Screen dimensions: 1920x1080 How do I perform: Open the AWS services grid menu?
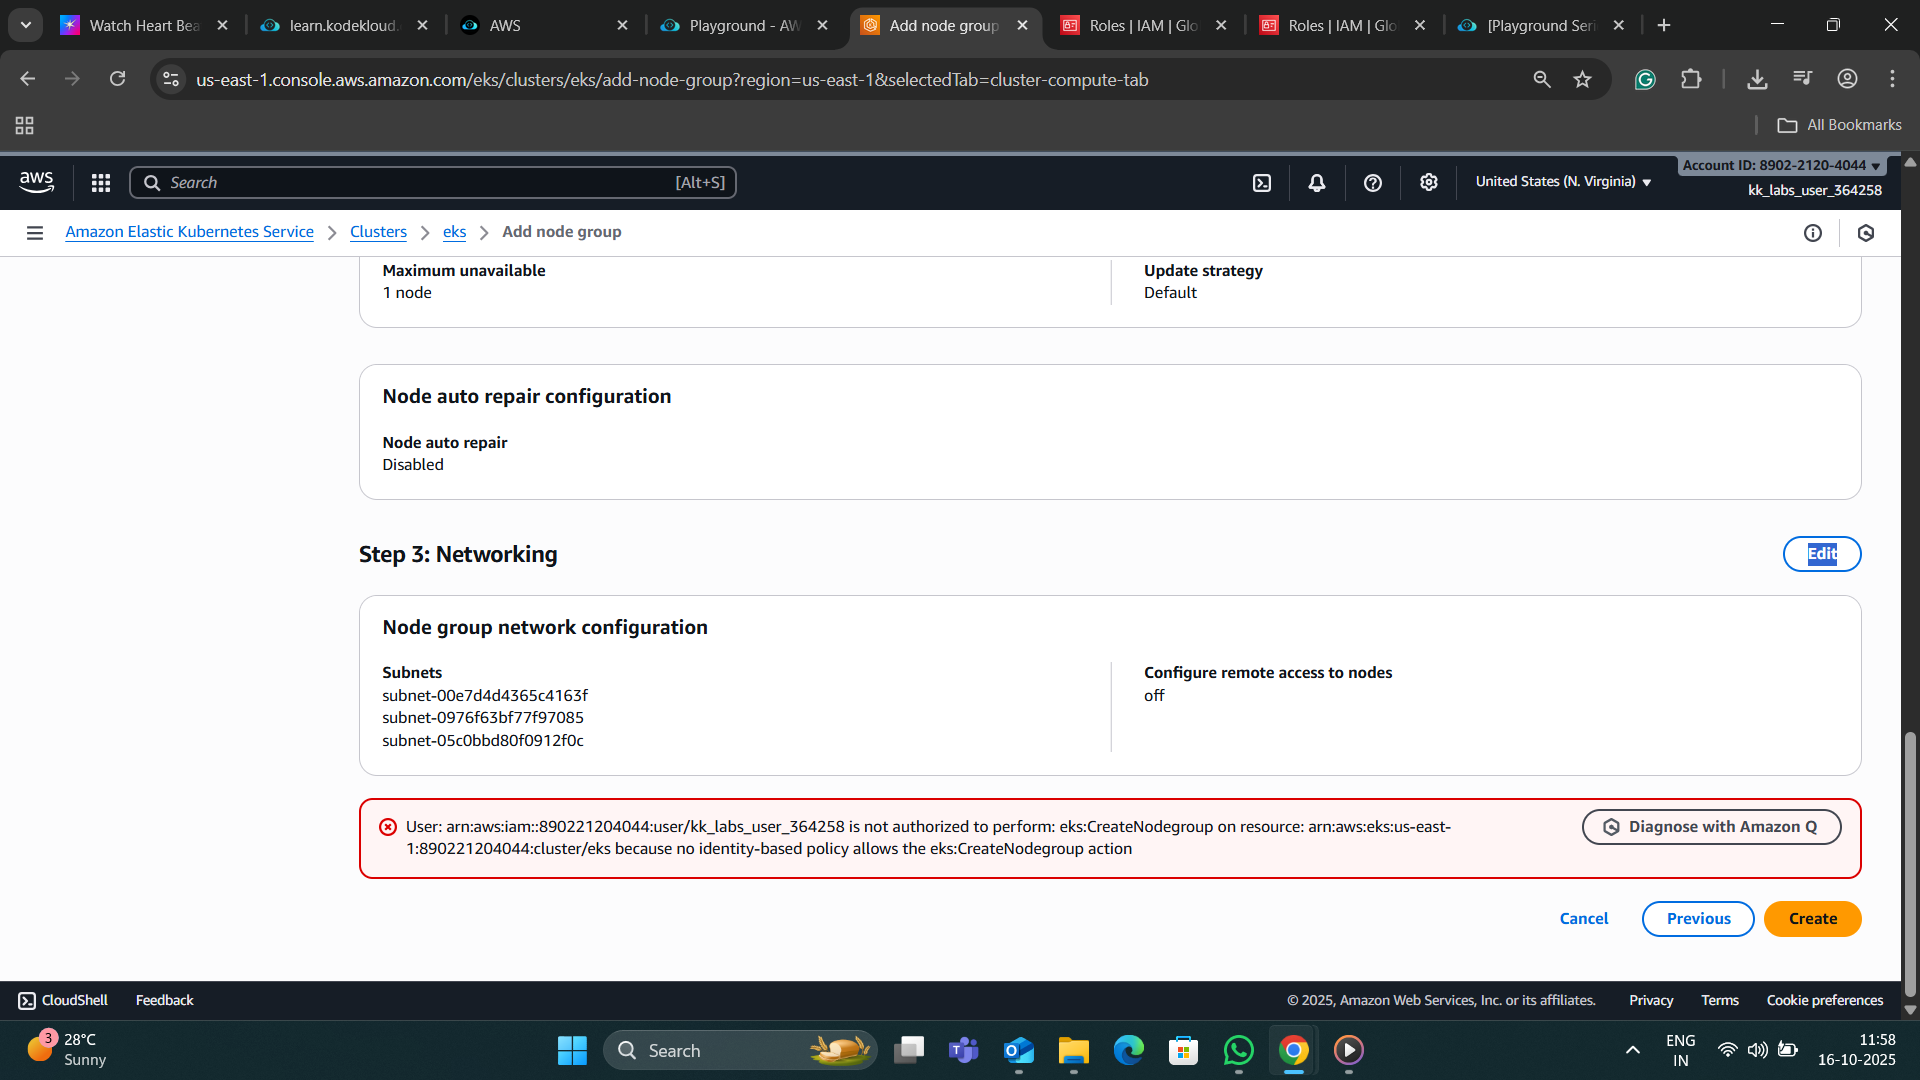(101, 183)
